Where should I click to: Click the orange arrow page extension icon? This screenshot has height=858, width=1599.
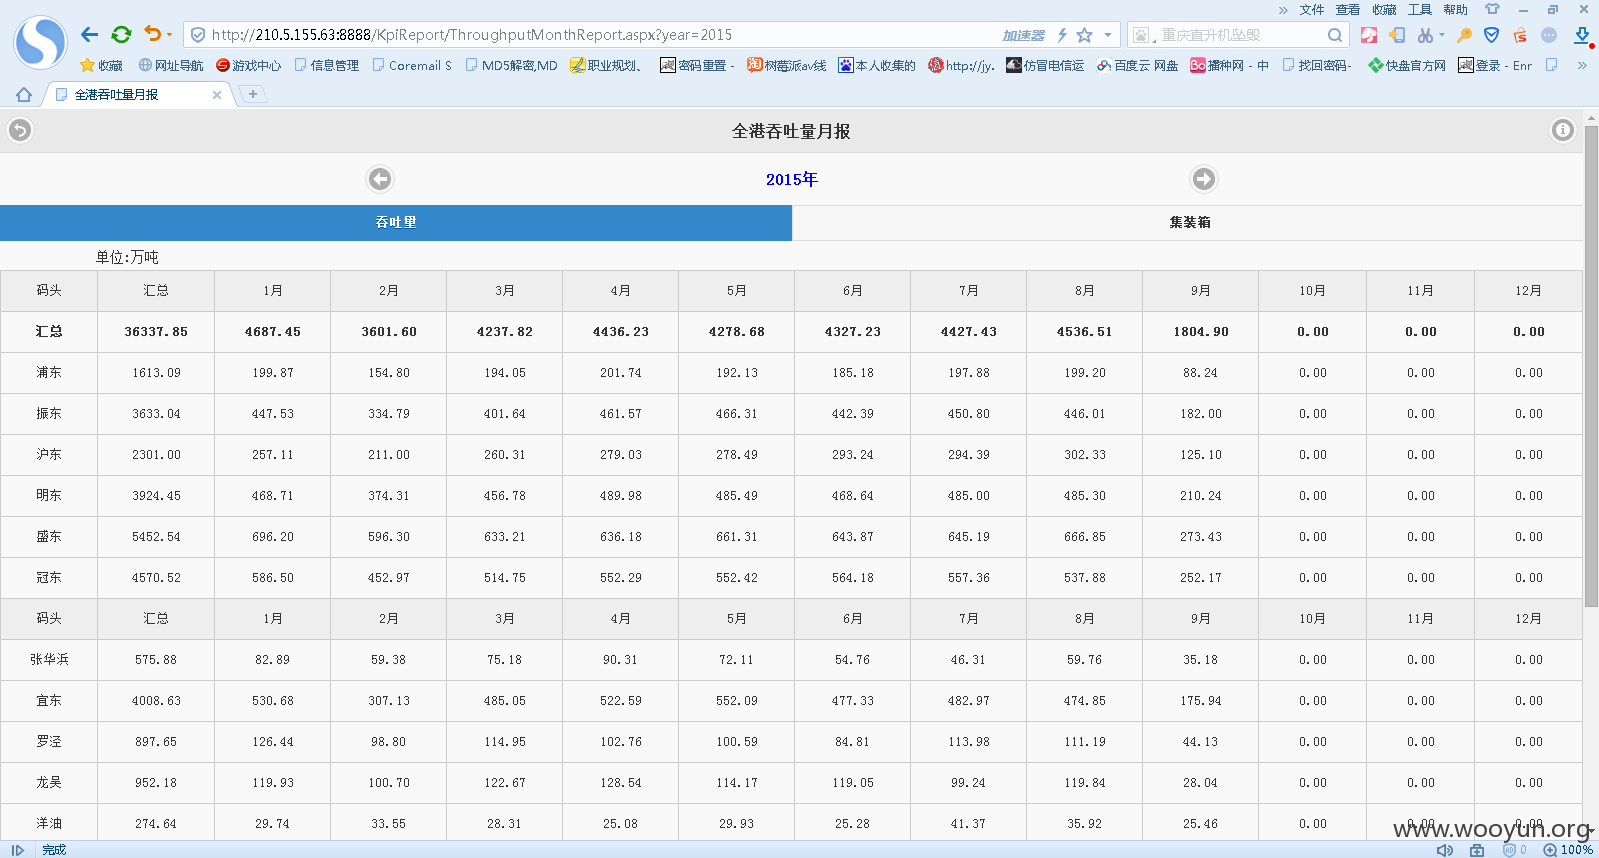tap(1397, 35)
